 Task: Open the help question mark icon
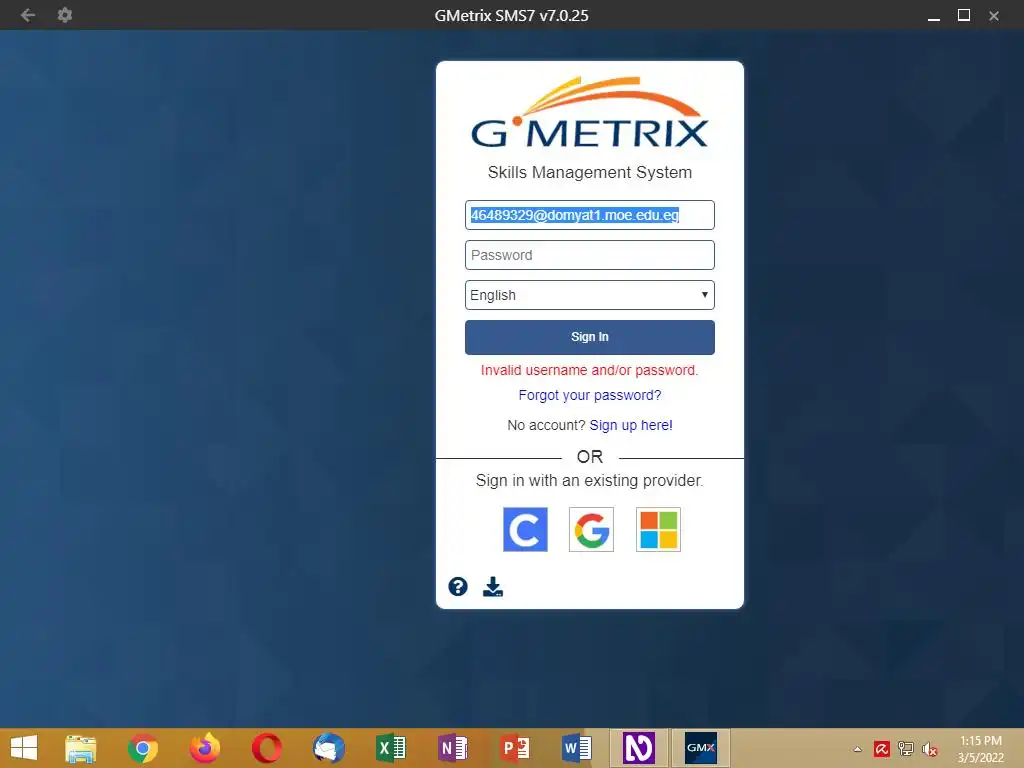(458, 586)
